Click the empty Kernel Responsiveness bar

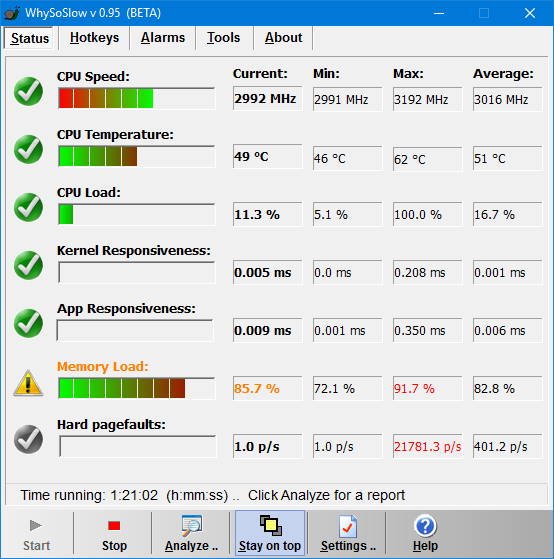coord(137,272)
